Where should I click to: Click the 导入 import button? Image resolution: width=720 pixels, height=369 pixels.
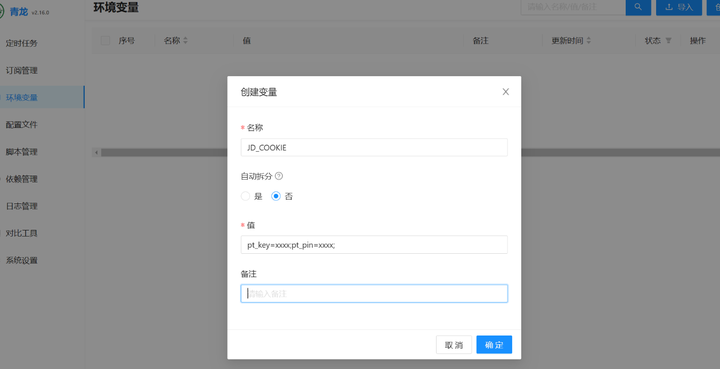(679, 7)
